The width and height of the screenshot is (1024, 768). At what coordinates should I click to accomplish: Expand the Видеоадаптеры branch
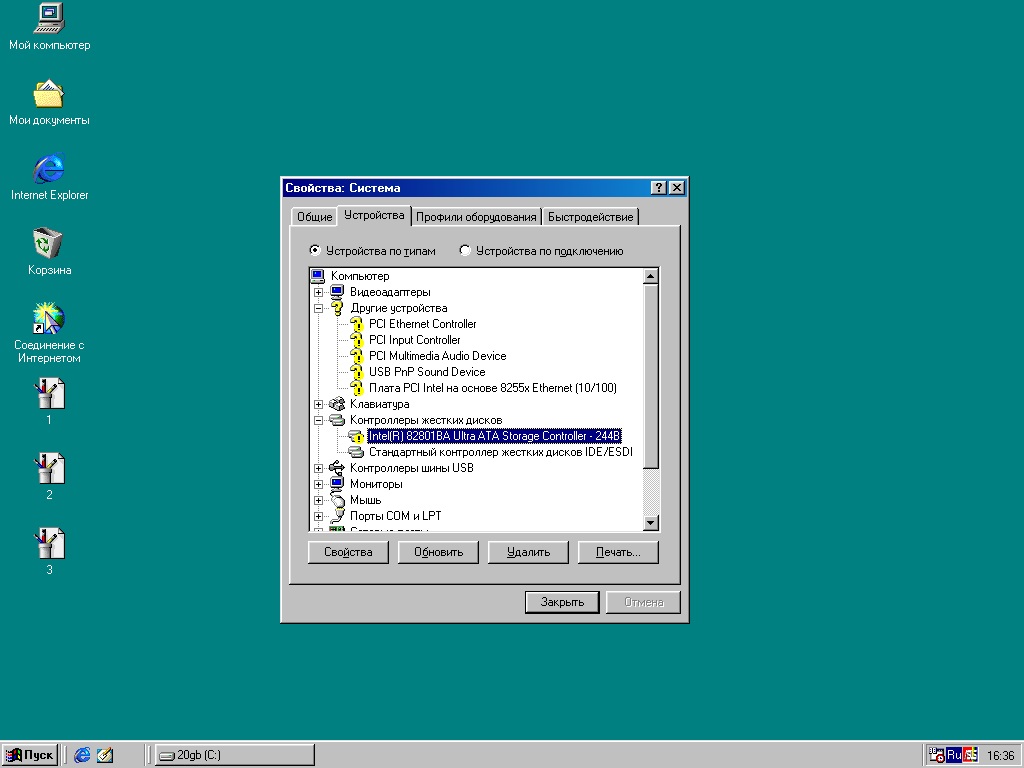(318, 292)
